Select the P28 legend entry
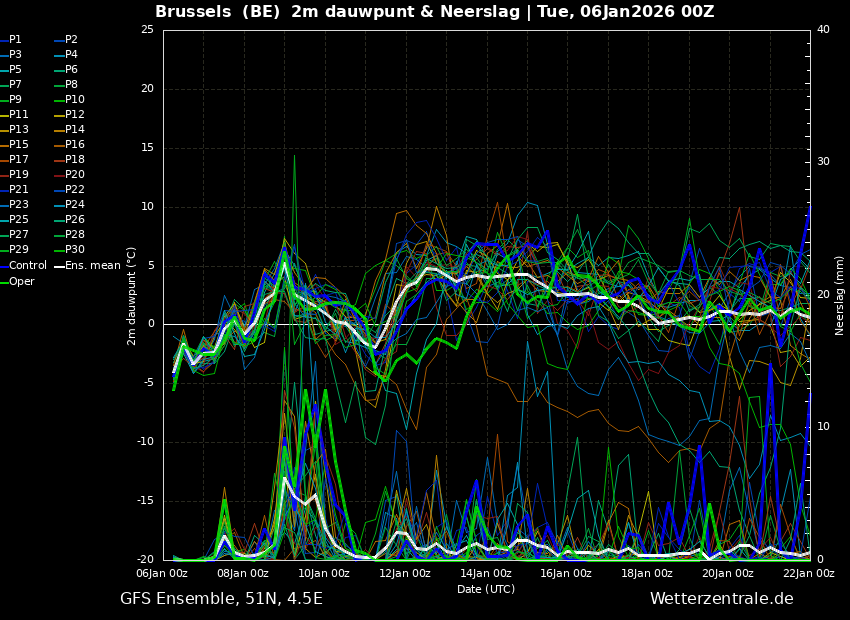850x620 pixels. pos(75,234)
